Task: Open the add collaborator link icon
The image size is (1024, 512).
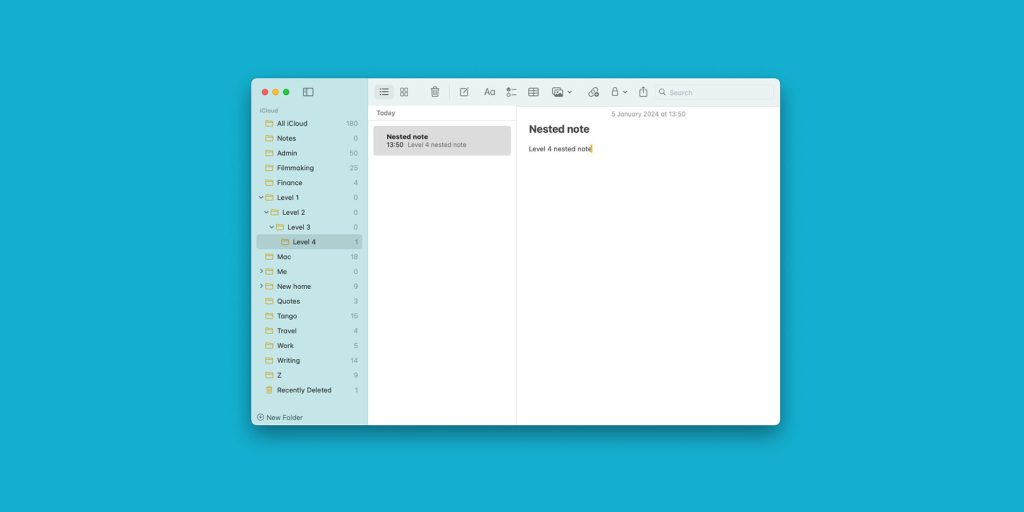Action: pyautogui.click(x=593, y=92)
